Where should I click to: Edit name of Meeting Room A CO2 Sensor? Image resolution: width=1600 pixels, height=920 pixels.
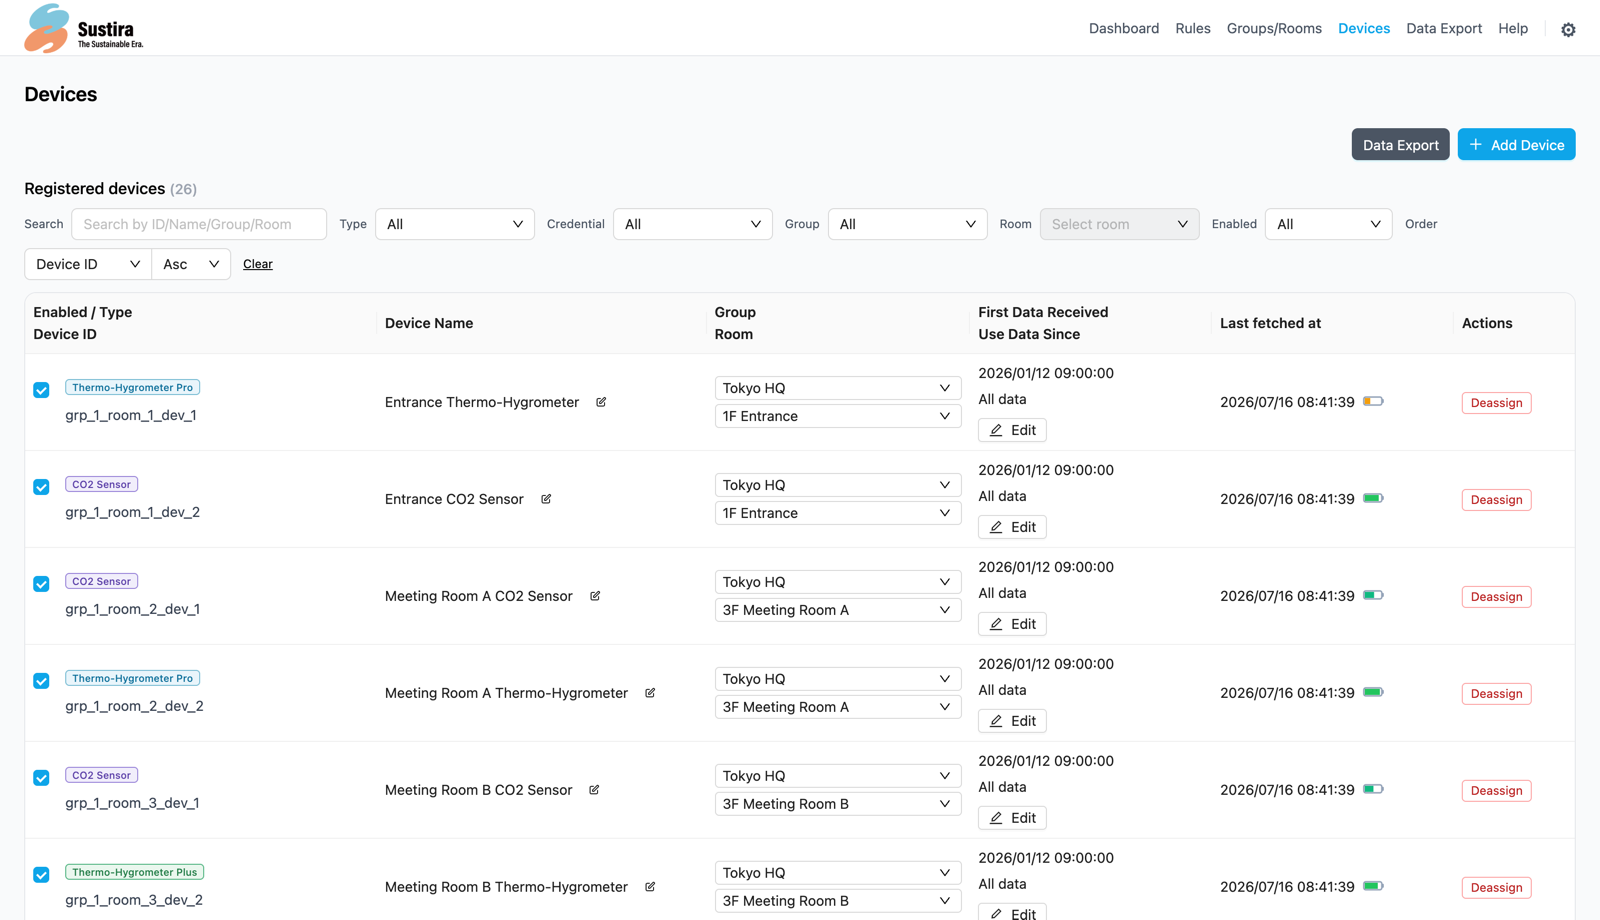coord(595,596)
